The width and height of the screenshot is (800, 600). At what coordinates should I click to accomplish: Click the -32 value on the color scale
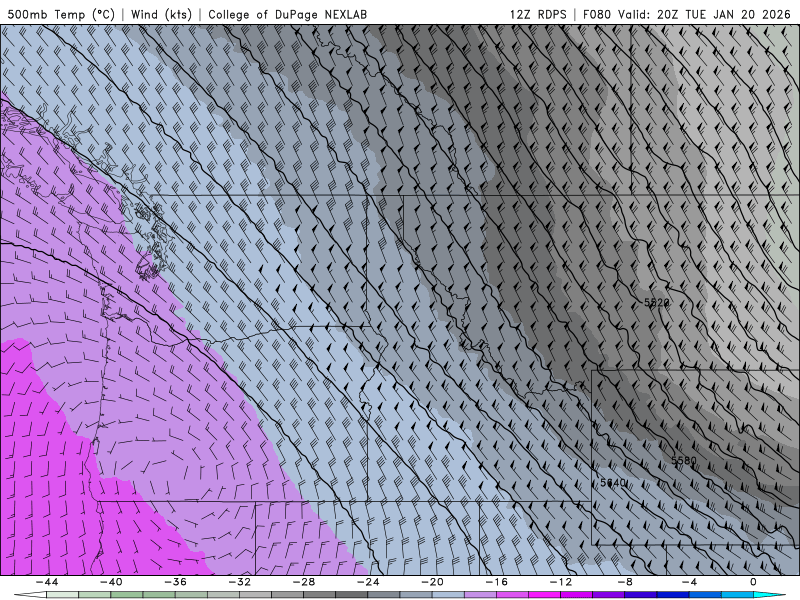(x=239, y=582)
